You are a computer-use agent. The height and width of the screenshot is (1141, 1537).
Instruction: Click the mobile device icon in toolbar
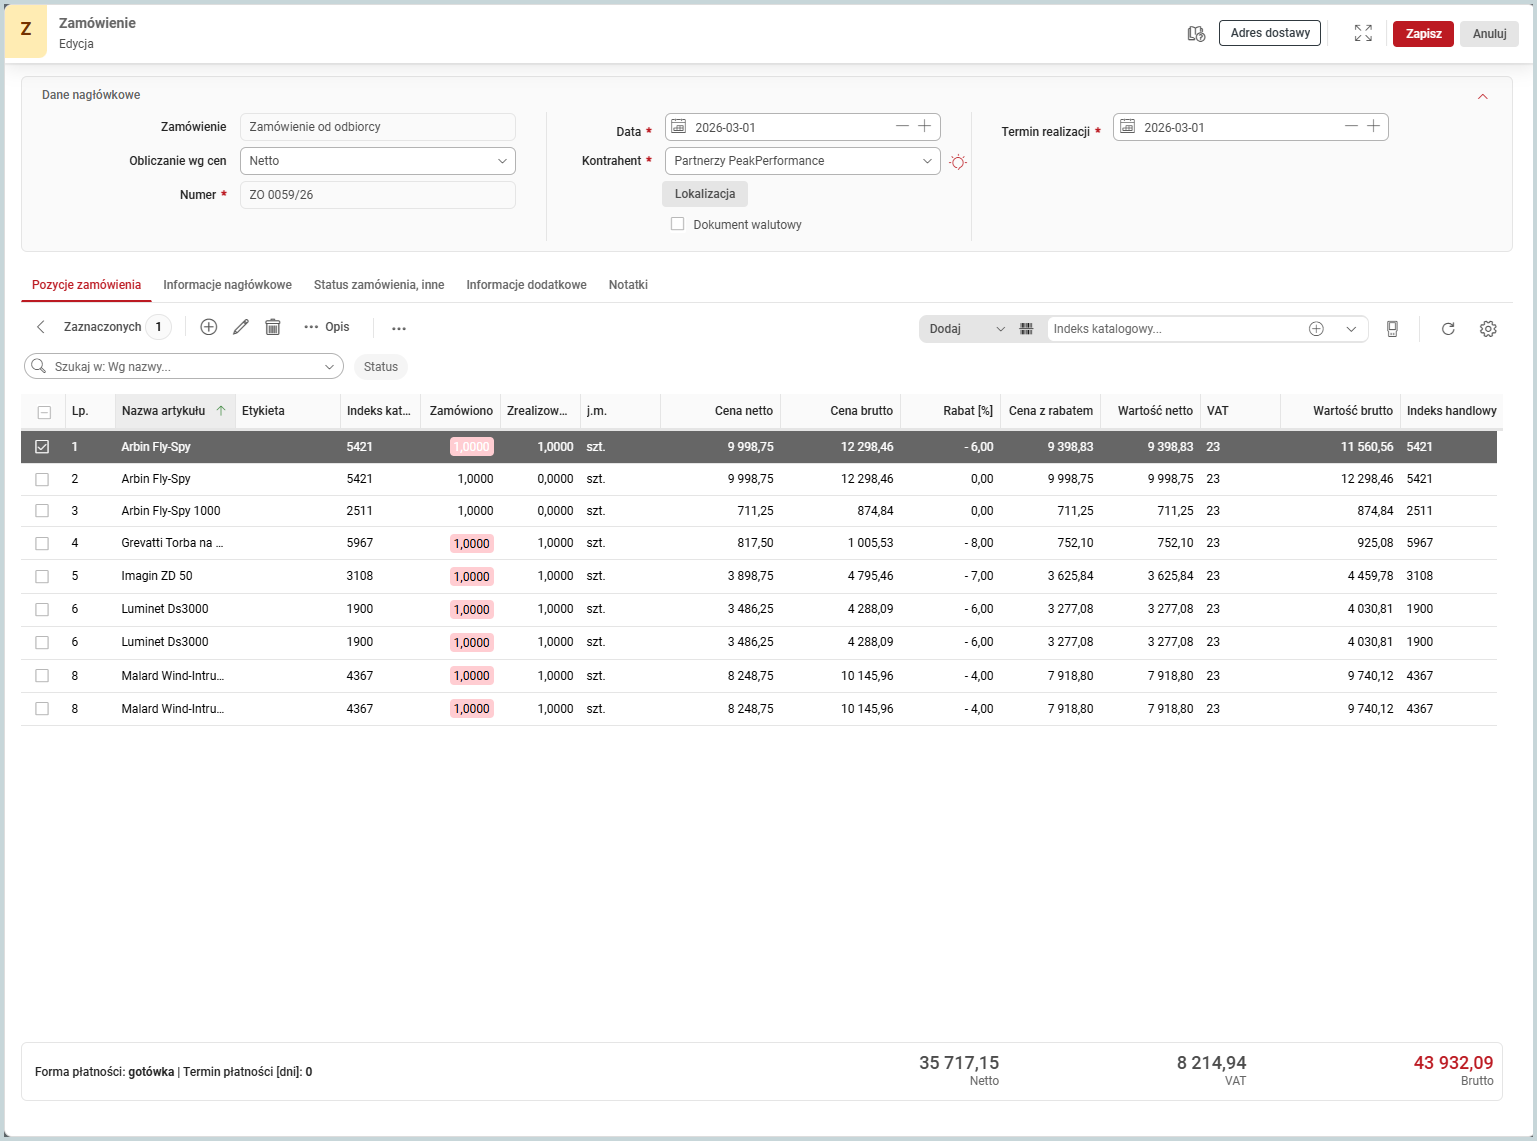click(x=1392, y=329)
